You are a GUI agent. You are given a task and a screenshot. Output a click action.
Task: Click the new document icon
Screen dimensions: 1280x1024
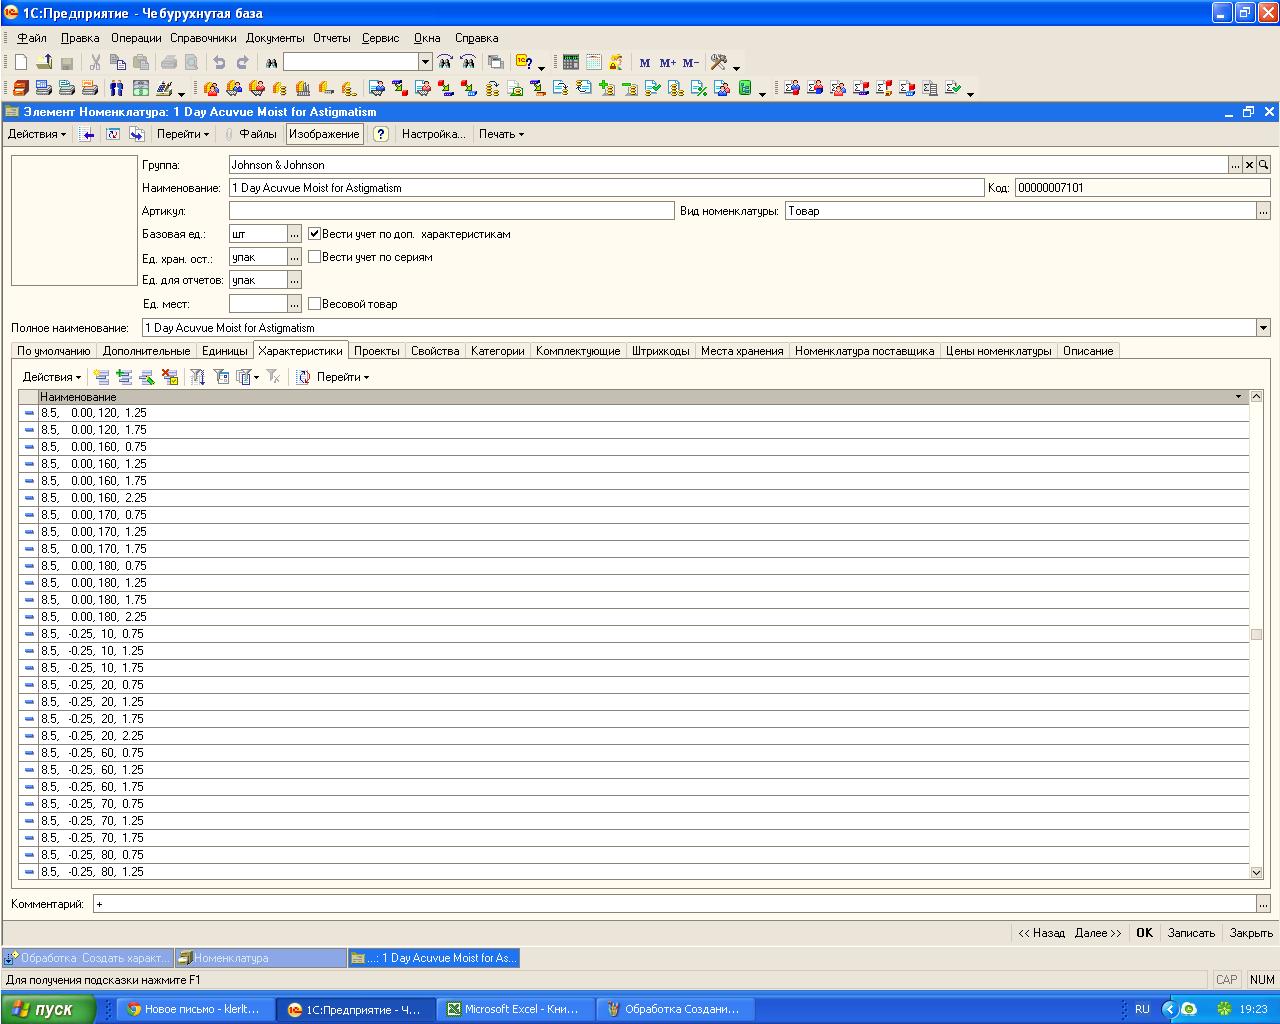(x=21, y=62)
